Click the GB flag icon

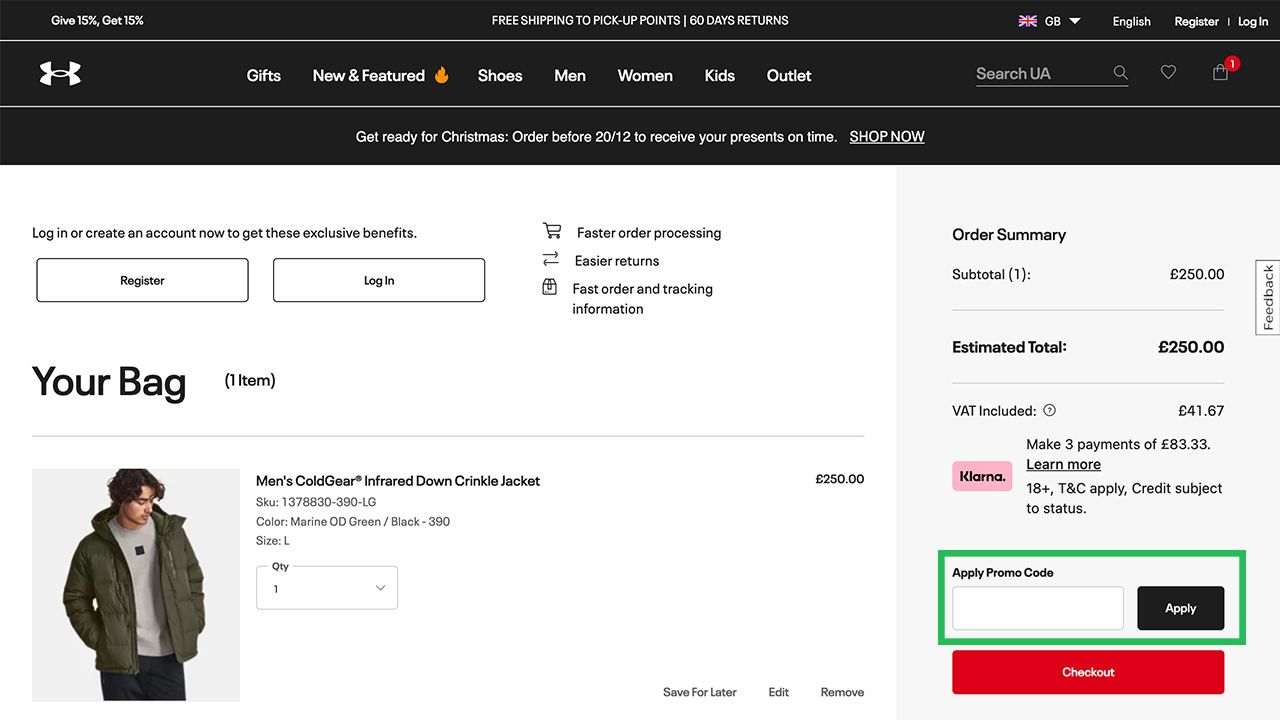pyautogui.click(x=1027, y=21)
